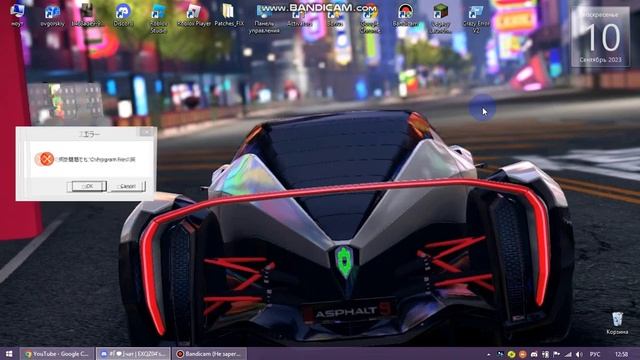Click the calendar date widget showing 10
640x360 pixels.
[601, 38]
